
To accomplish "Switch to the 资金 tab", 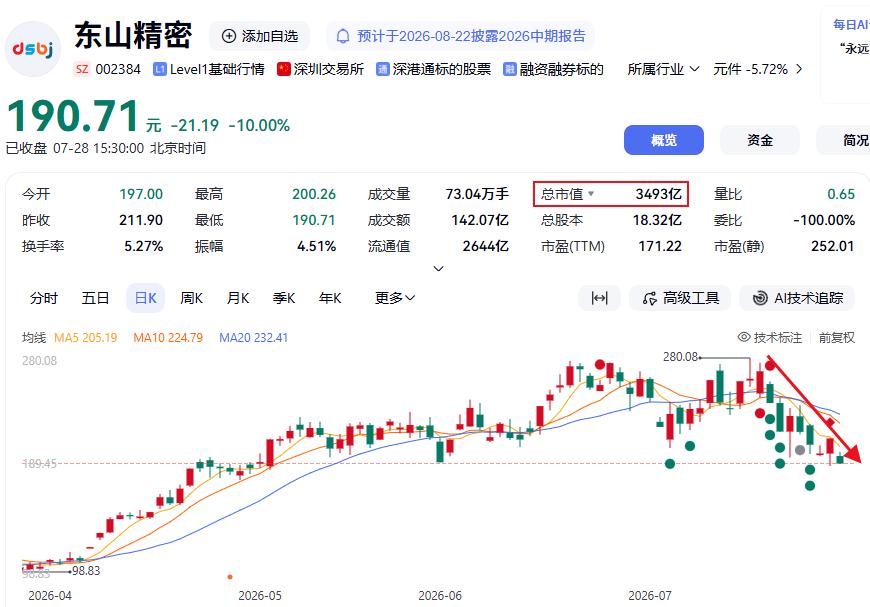I will point(760,140).
